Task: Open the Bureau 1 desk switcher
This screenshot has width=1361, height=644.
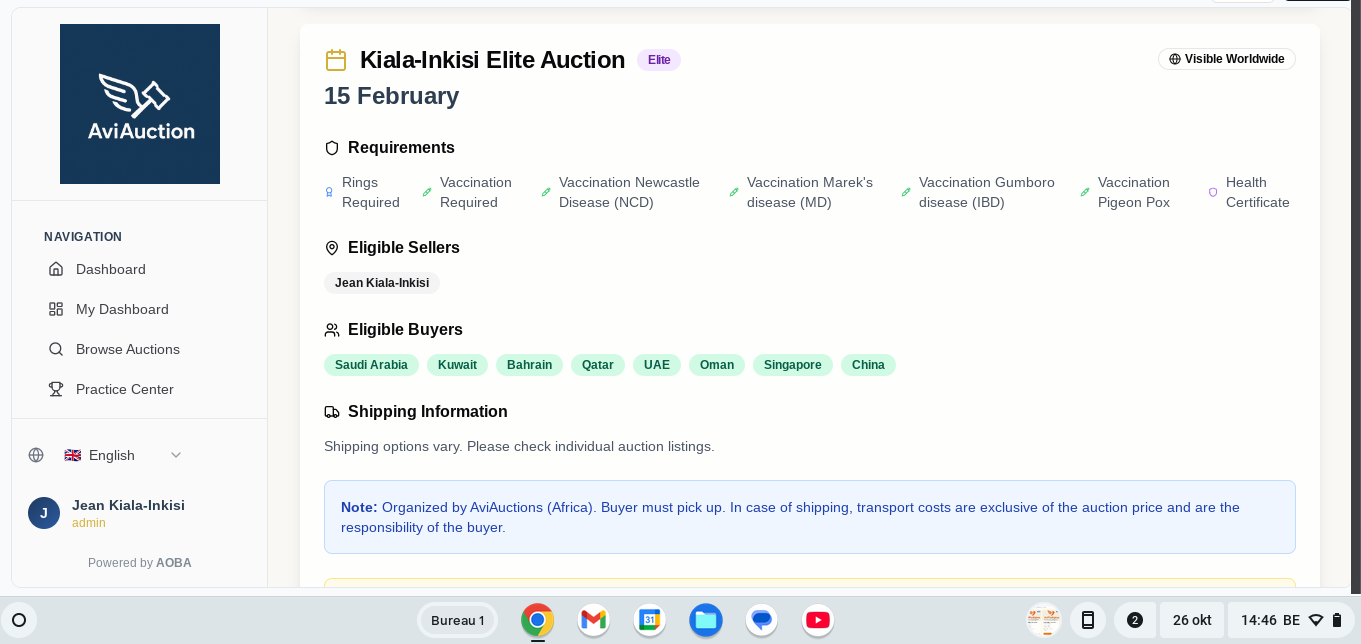Action: click(x=457, y=620)
